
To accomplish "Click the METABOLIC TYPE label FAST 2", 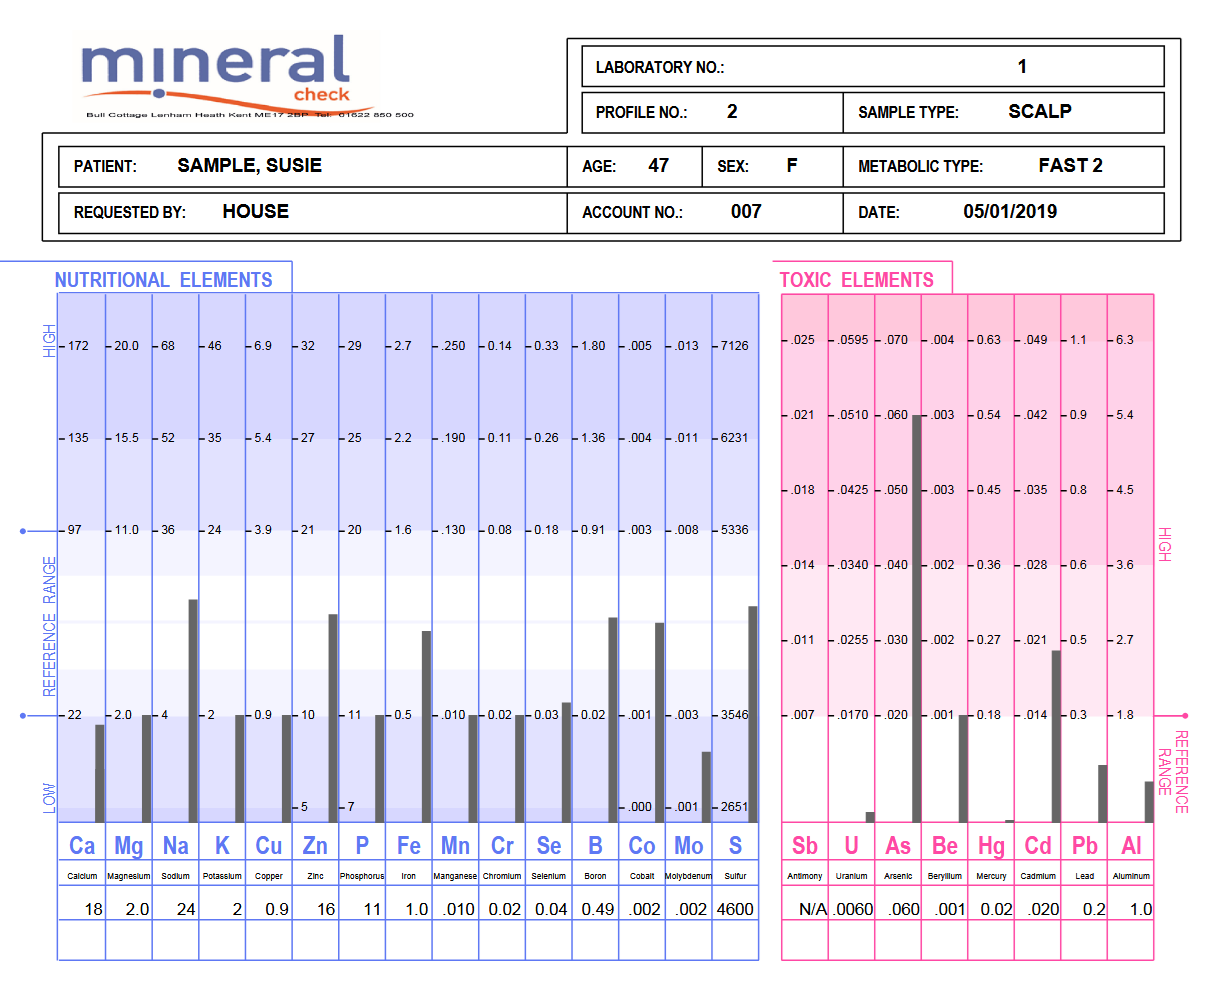I will click(x=1069, y=166).
